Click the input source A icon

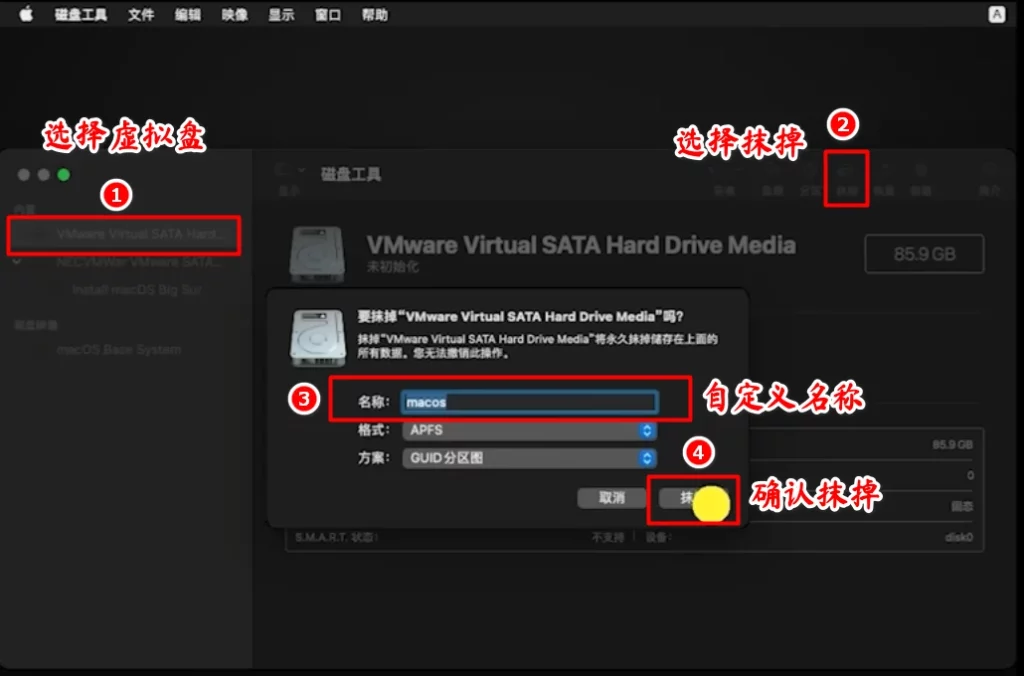pos(997,14)
